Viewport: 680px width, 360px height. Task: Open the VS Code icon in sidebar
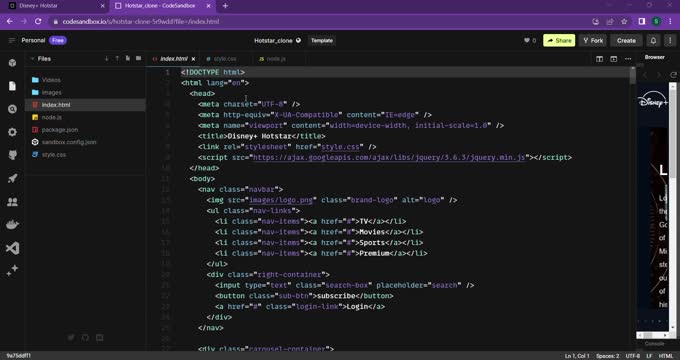coord(12,248)
